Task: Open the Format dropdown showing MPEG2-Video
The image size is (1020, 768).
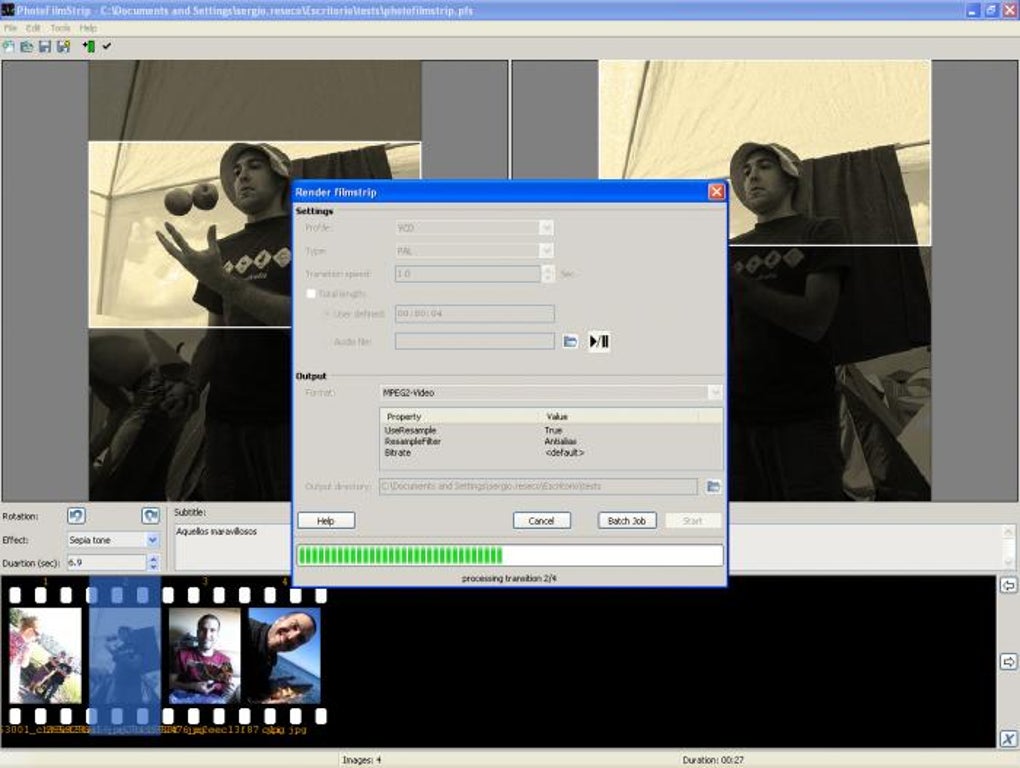Action: point(715,392)
